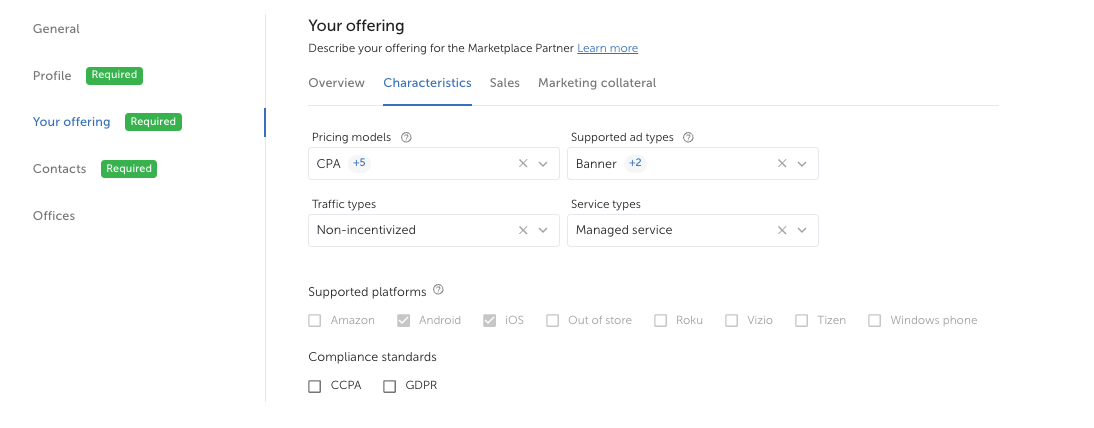Click the help icon beside Supported ad types
The image size is (1094, 428).
click(x=688, y=137)
